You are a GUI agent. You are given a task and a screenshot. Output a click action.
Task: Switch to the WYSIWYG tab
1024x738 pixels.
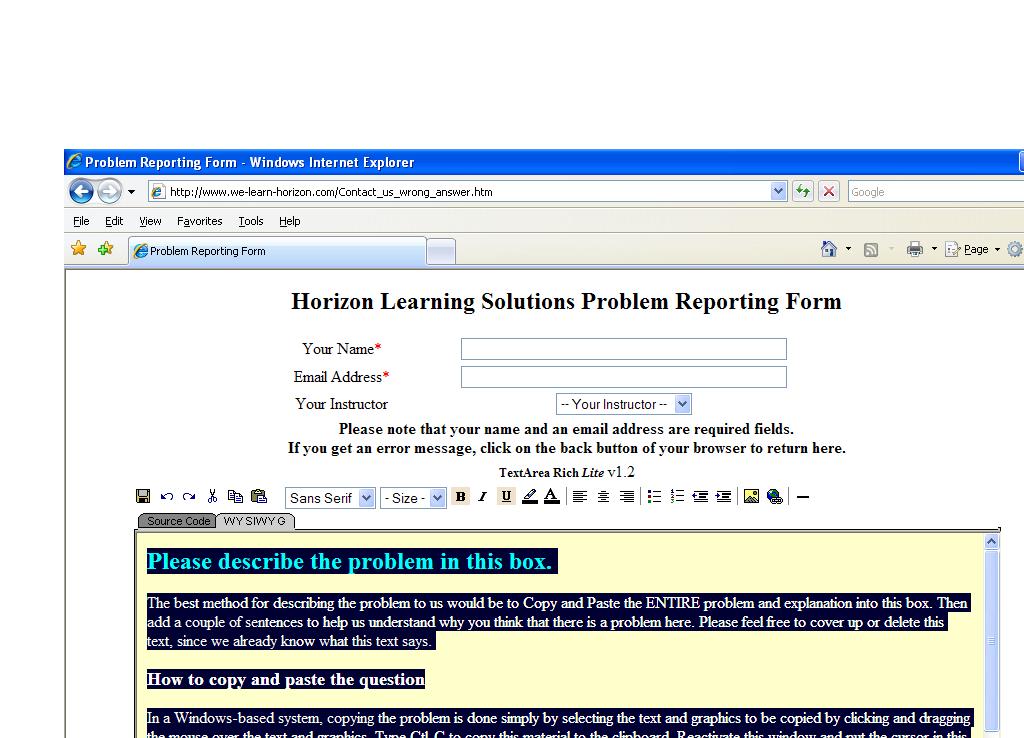point(255,521)
